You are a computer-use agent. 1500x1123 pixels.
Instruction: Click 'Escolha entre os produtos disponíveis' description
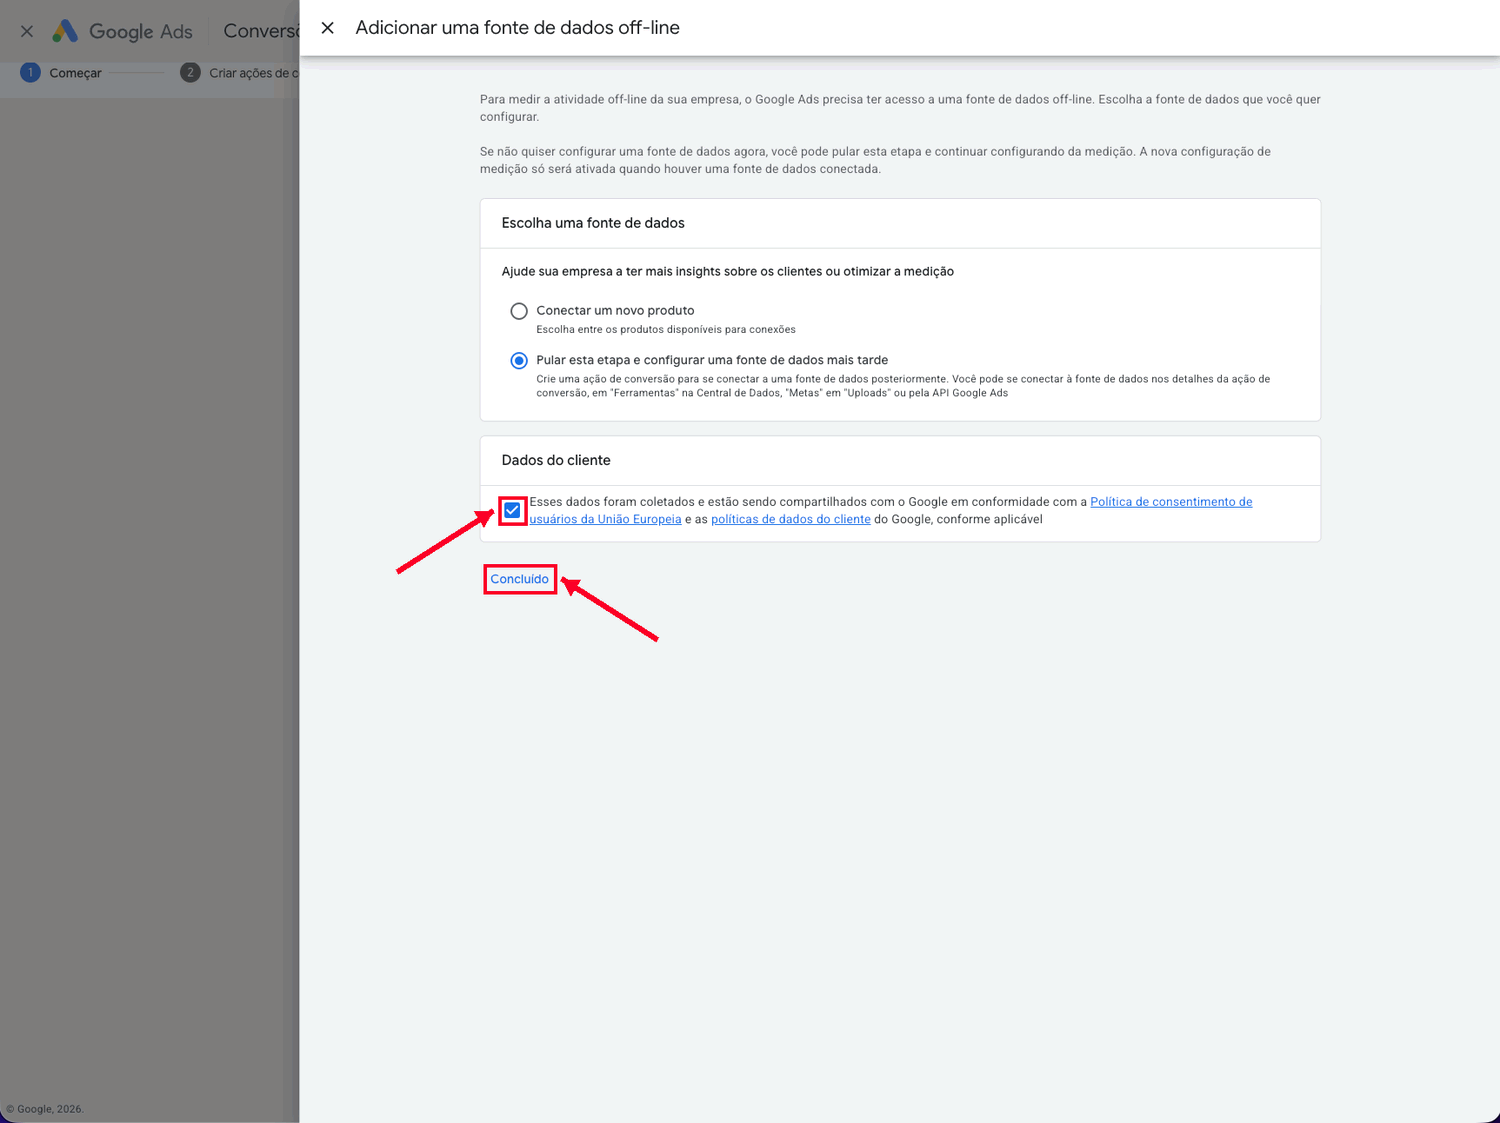(666, 329)
